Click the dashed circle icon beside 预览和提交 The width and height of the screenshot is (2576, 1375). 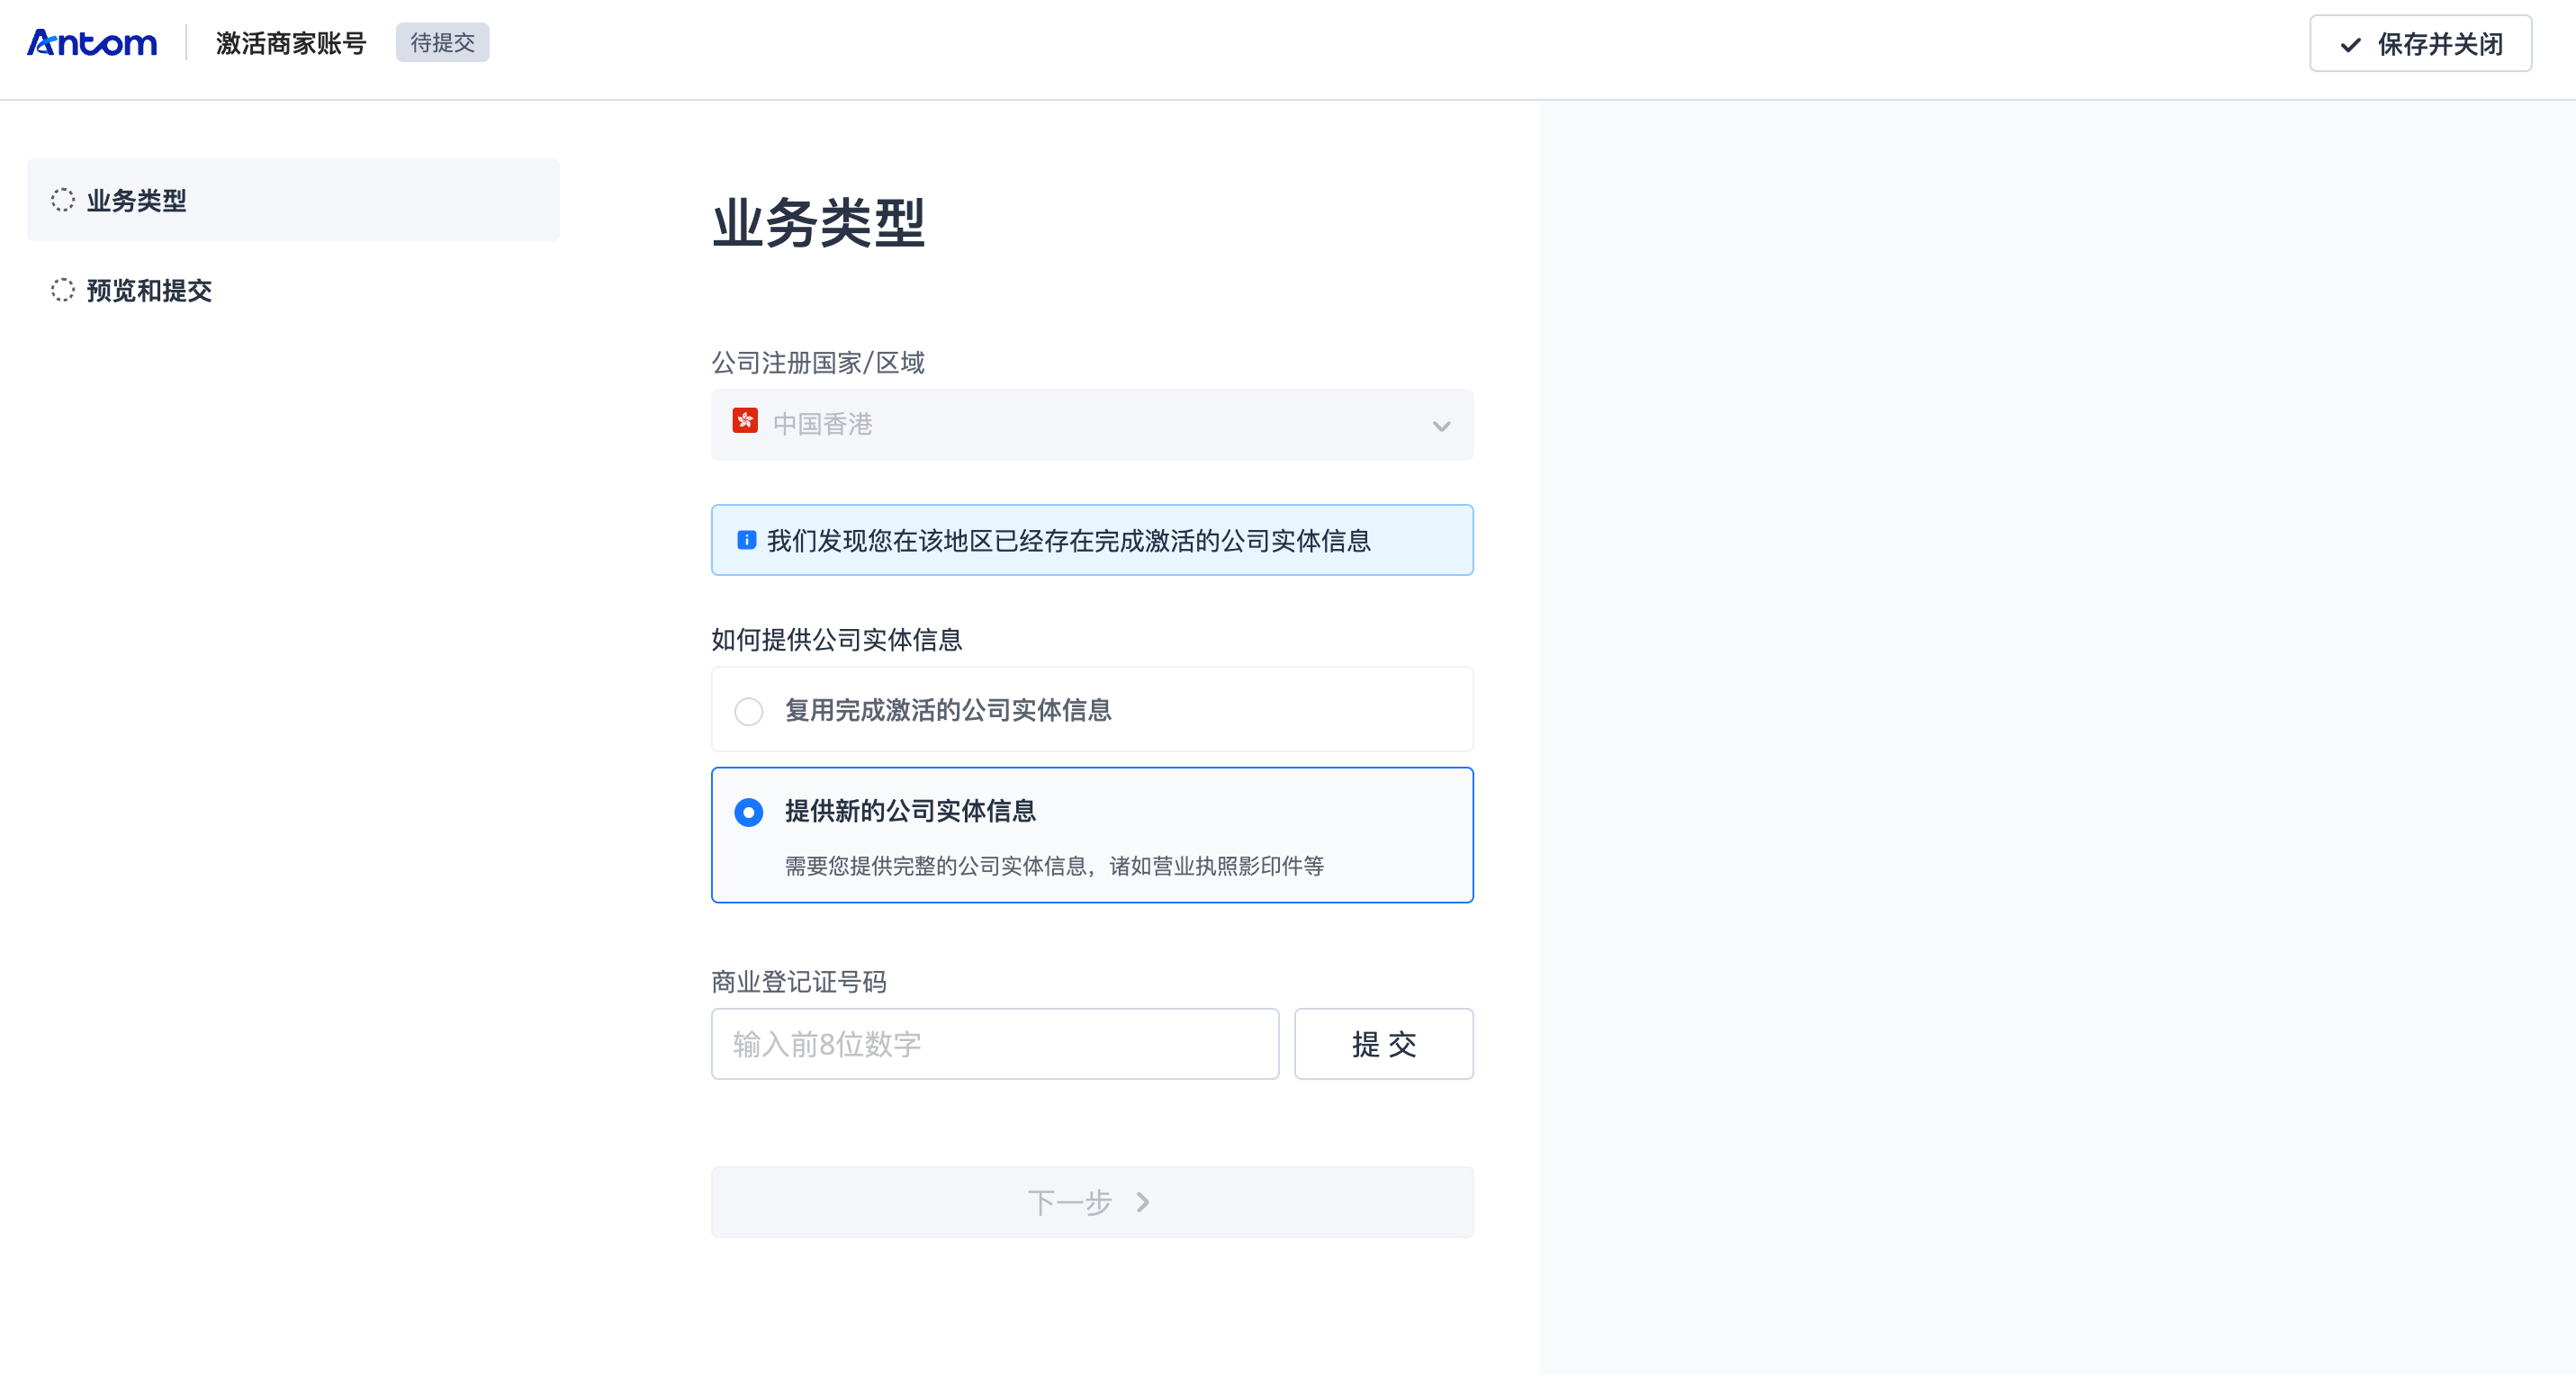63,290
